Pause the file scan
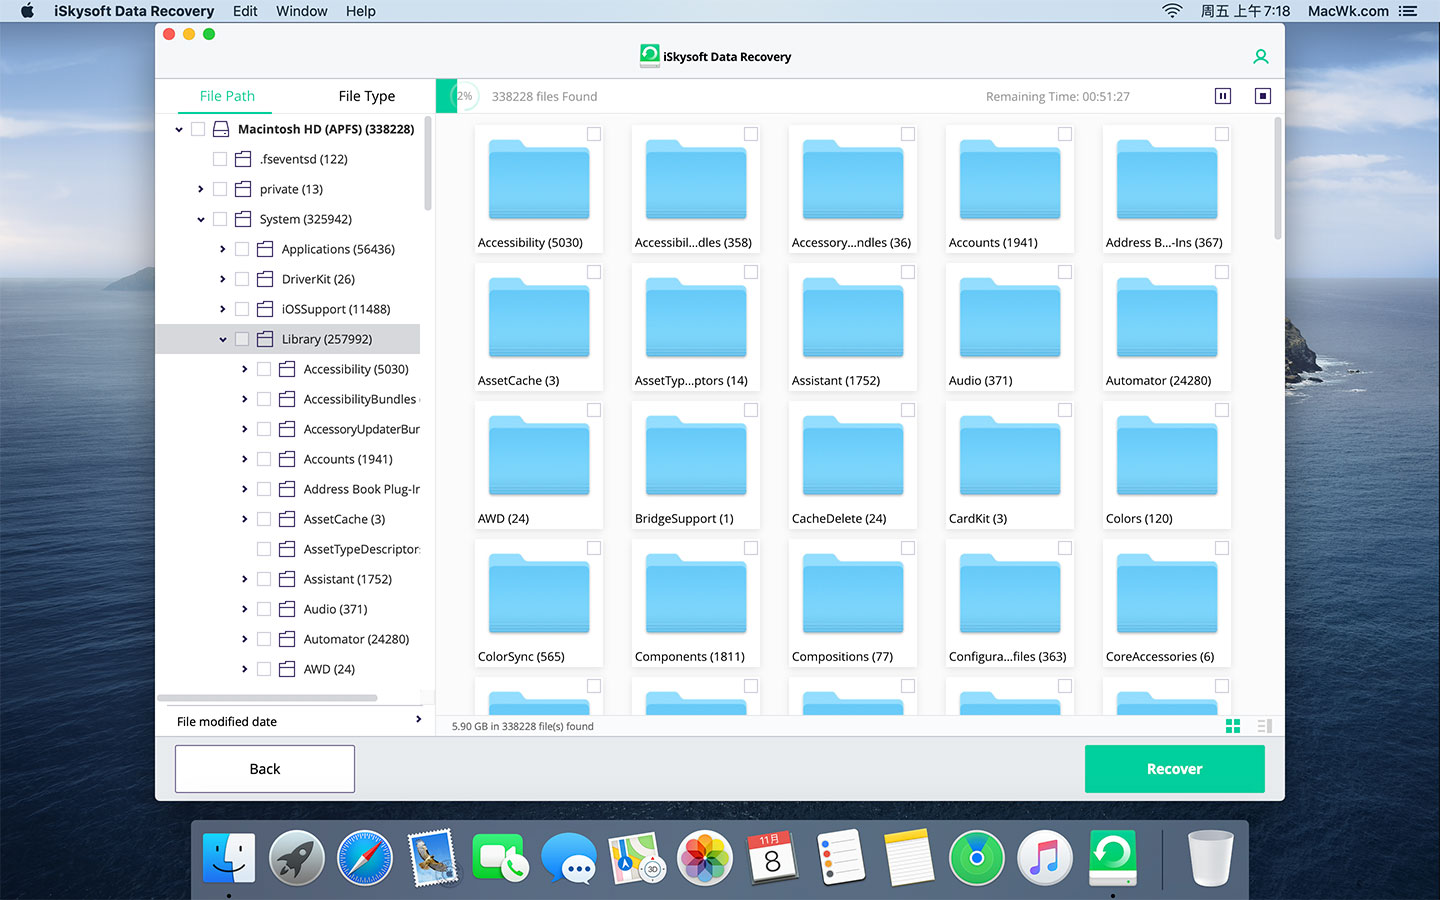 coord(1223,96)
